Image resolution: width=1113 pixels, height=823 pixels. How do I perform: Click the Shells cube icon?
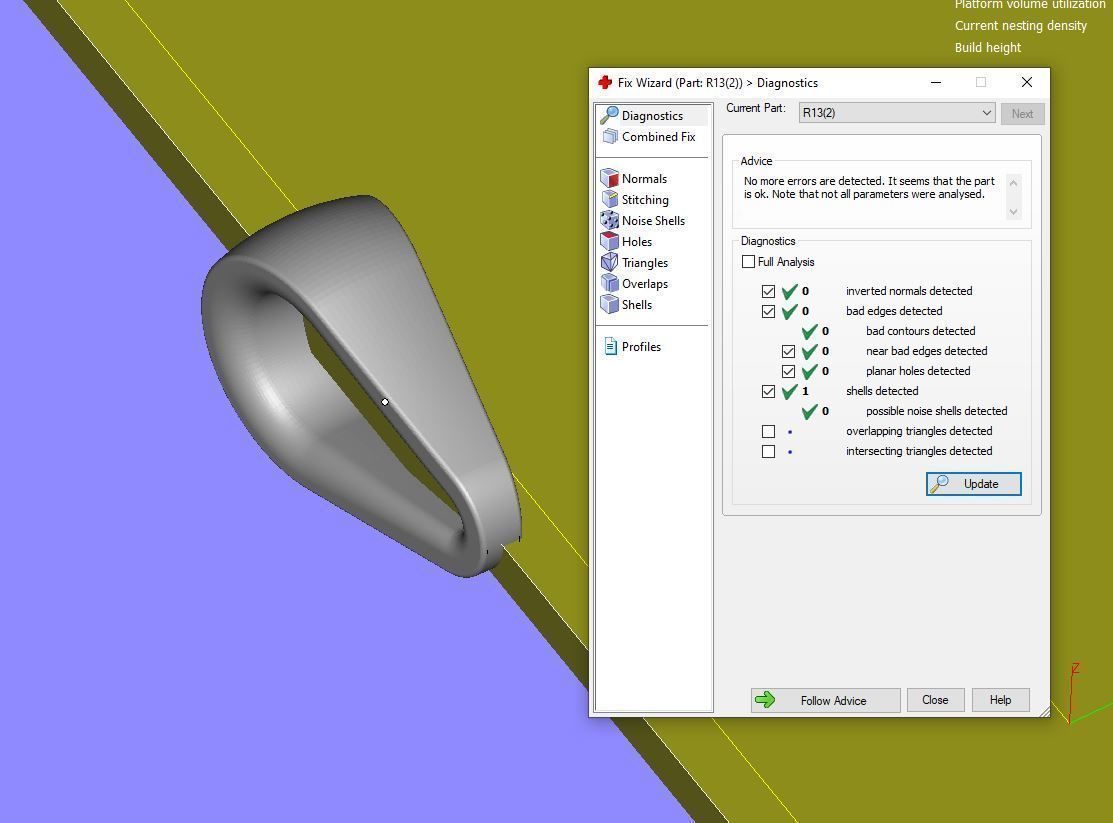point(609,304)
